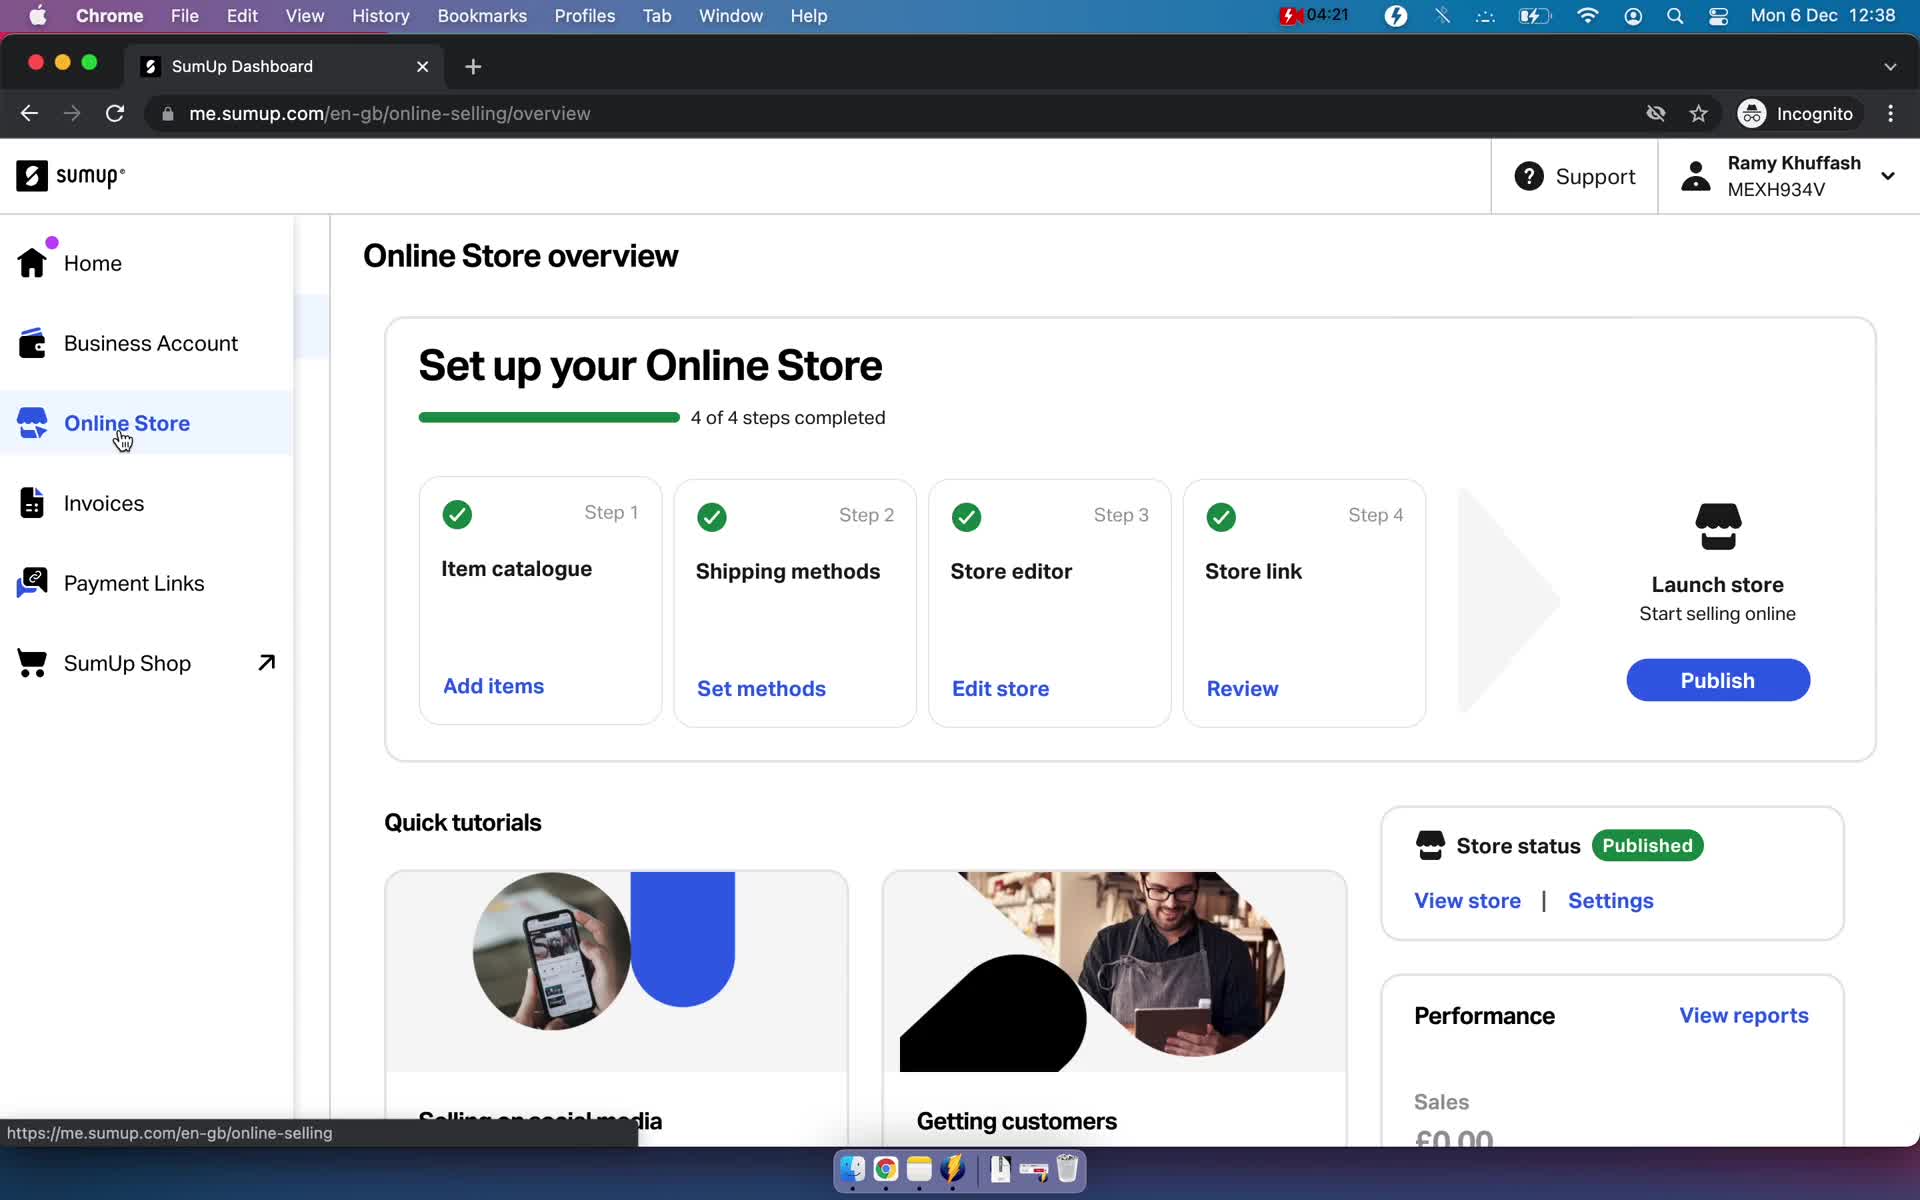Screen dimensions: 1920x1200
Task: Click the Step 2 green checkmark
Action: pyautogui.click(x=712, y=517)
